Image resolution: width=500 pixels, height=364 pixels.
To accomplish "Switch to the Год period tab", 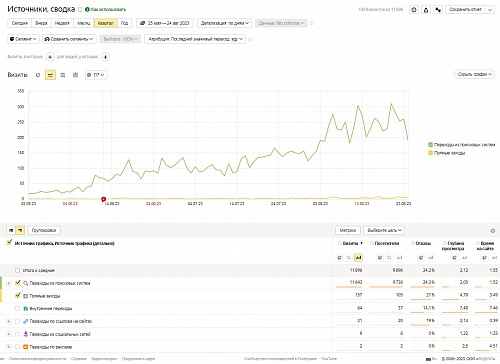I will click(124, 23).
